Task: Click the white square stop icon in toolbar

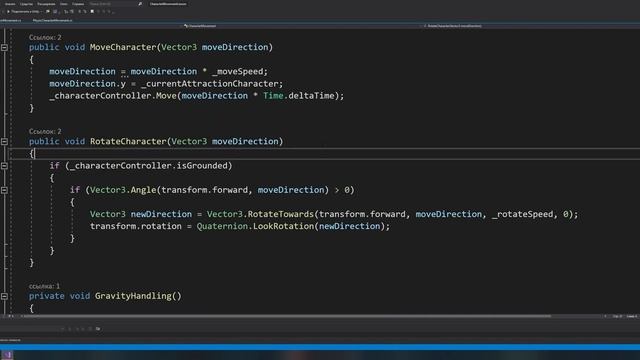Action: click(92, 11)
